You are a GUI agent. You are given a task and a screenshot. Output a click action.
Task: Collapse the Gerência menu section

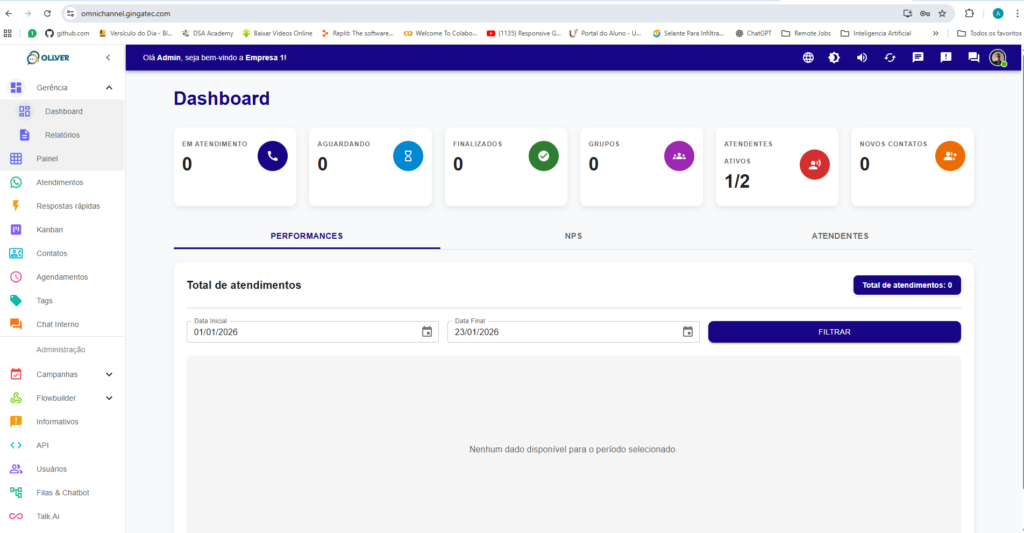point(109,88)
